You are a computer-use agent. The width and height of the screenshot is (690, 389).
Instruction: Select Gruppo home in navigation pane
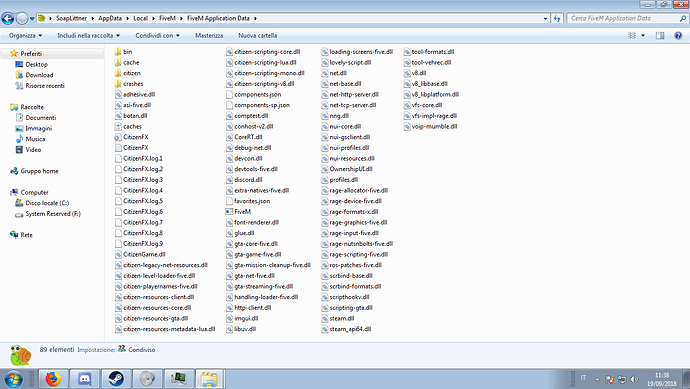(39, 171)
